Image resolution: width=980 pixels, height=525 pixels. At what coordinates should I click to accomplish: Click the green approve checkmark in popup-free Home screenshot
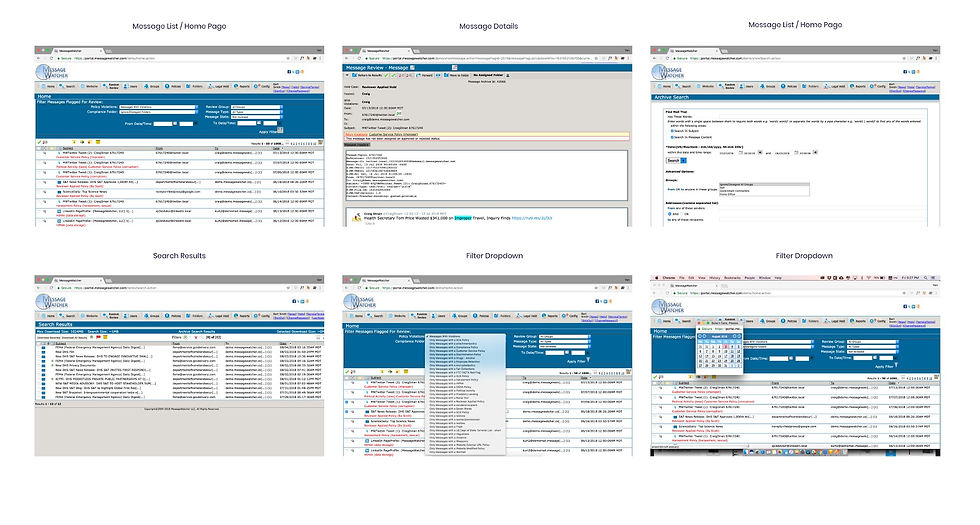coord(39,142)
